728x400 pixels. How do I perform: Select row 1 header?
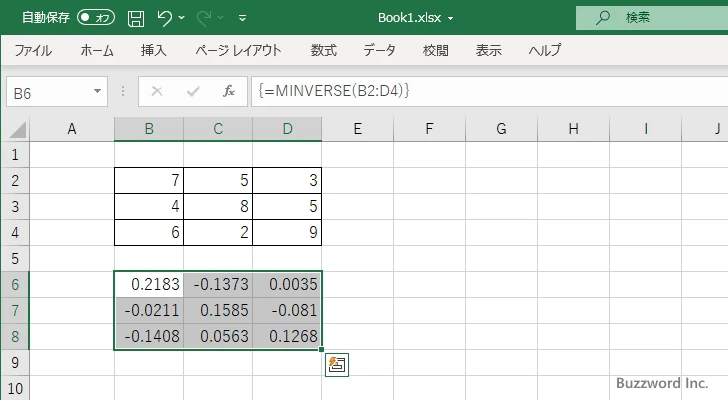click(x=15, y=155)
